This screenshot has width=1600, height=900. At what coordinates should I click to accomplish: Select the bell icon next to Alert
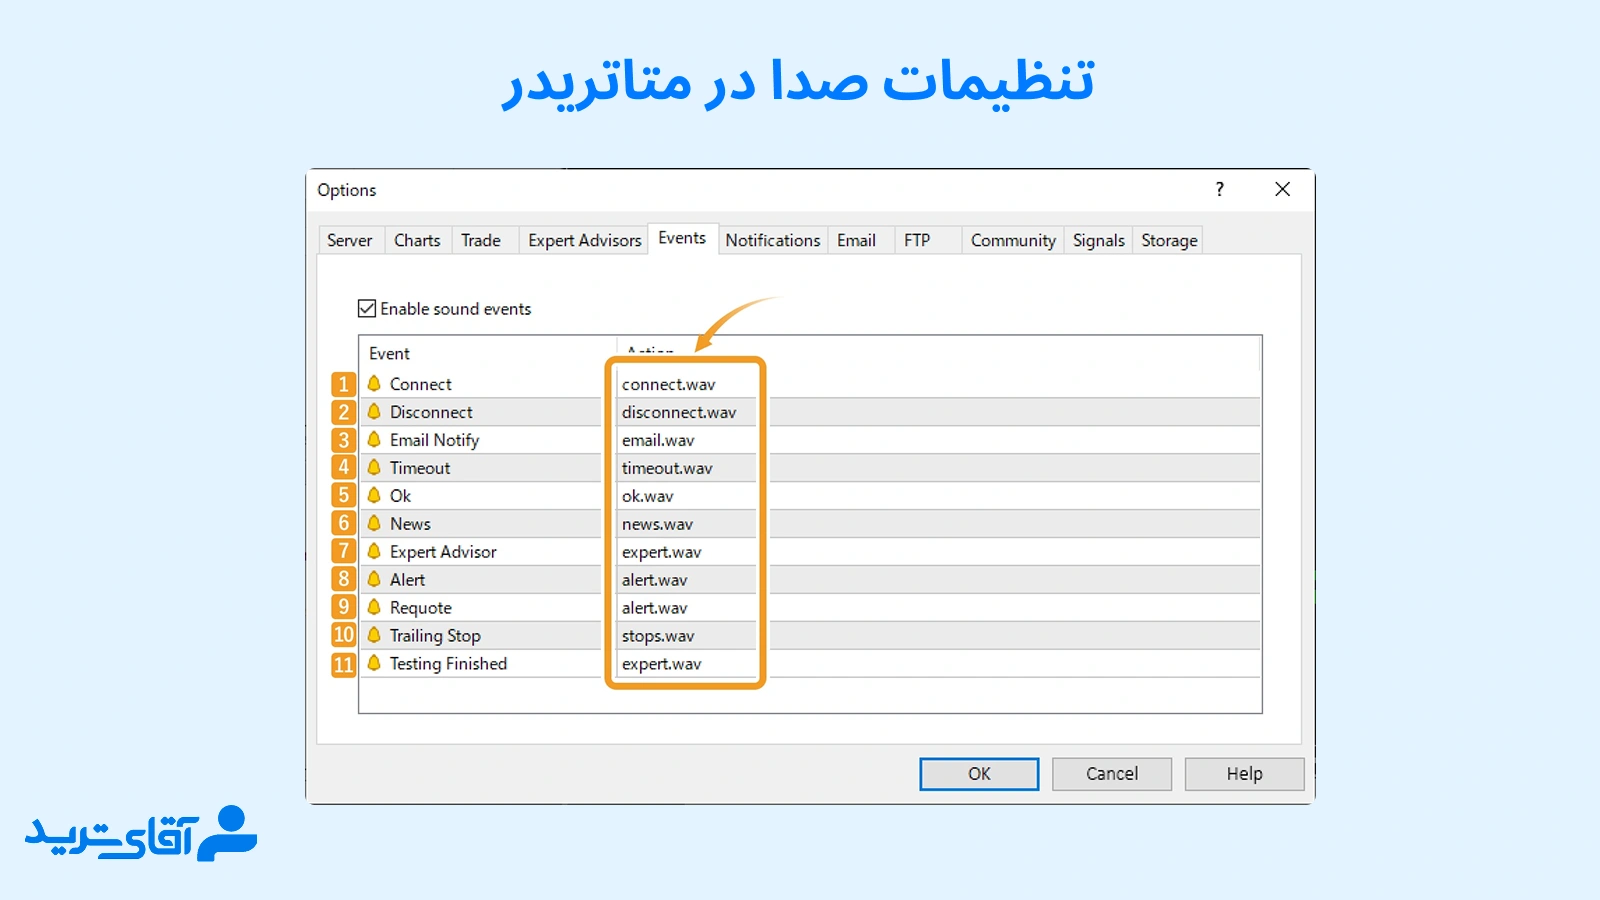(373, 579)
